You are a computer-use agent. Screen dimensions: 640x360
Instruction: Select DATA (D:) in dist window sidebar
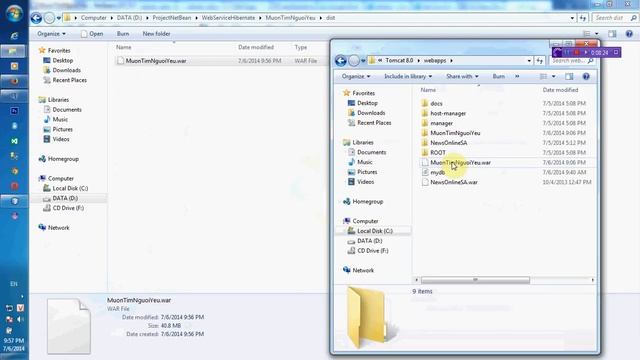[65, 198]
